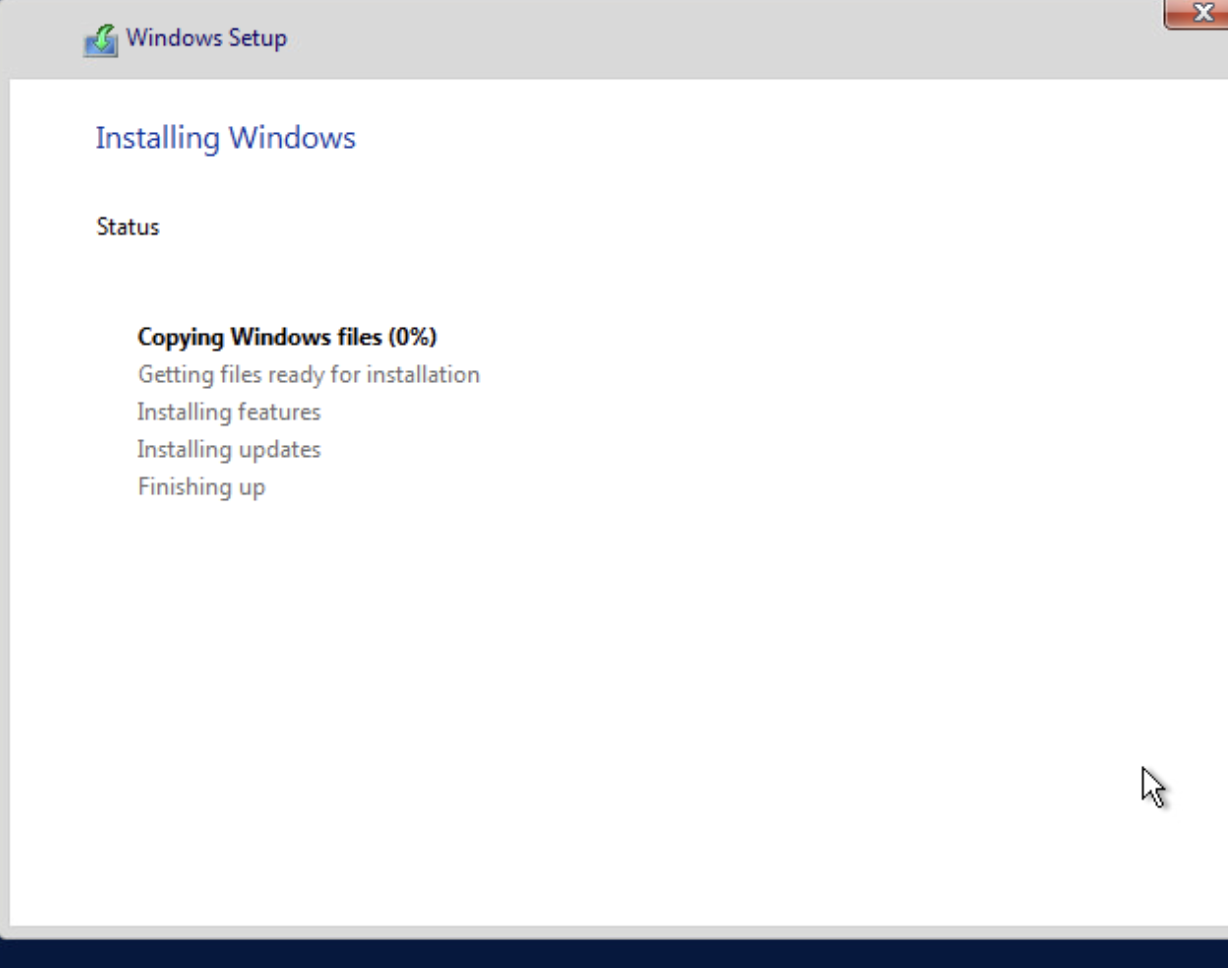Click the "Installing features" step

228,412
